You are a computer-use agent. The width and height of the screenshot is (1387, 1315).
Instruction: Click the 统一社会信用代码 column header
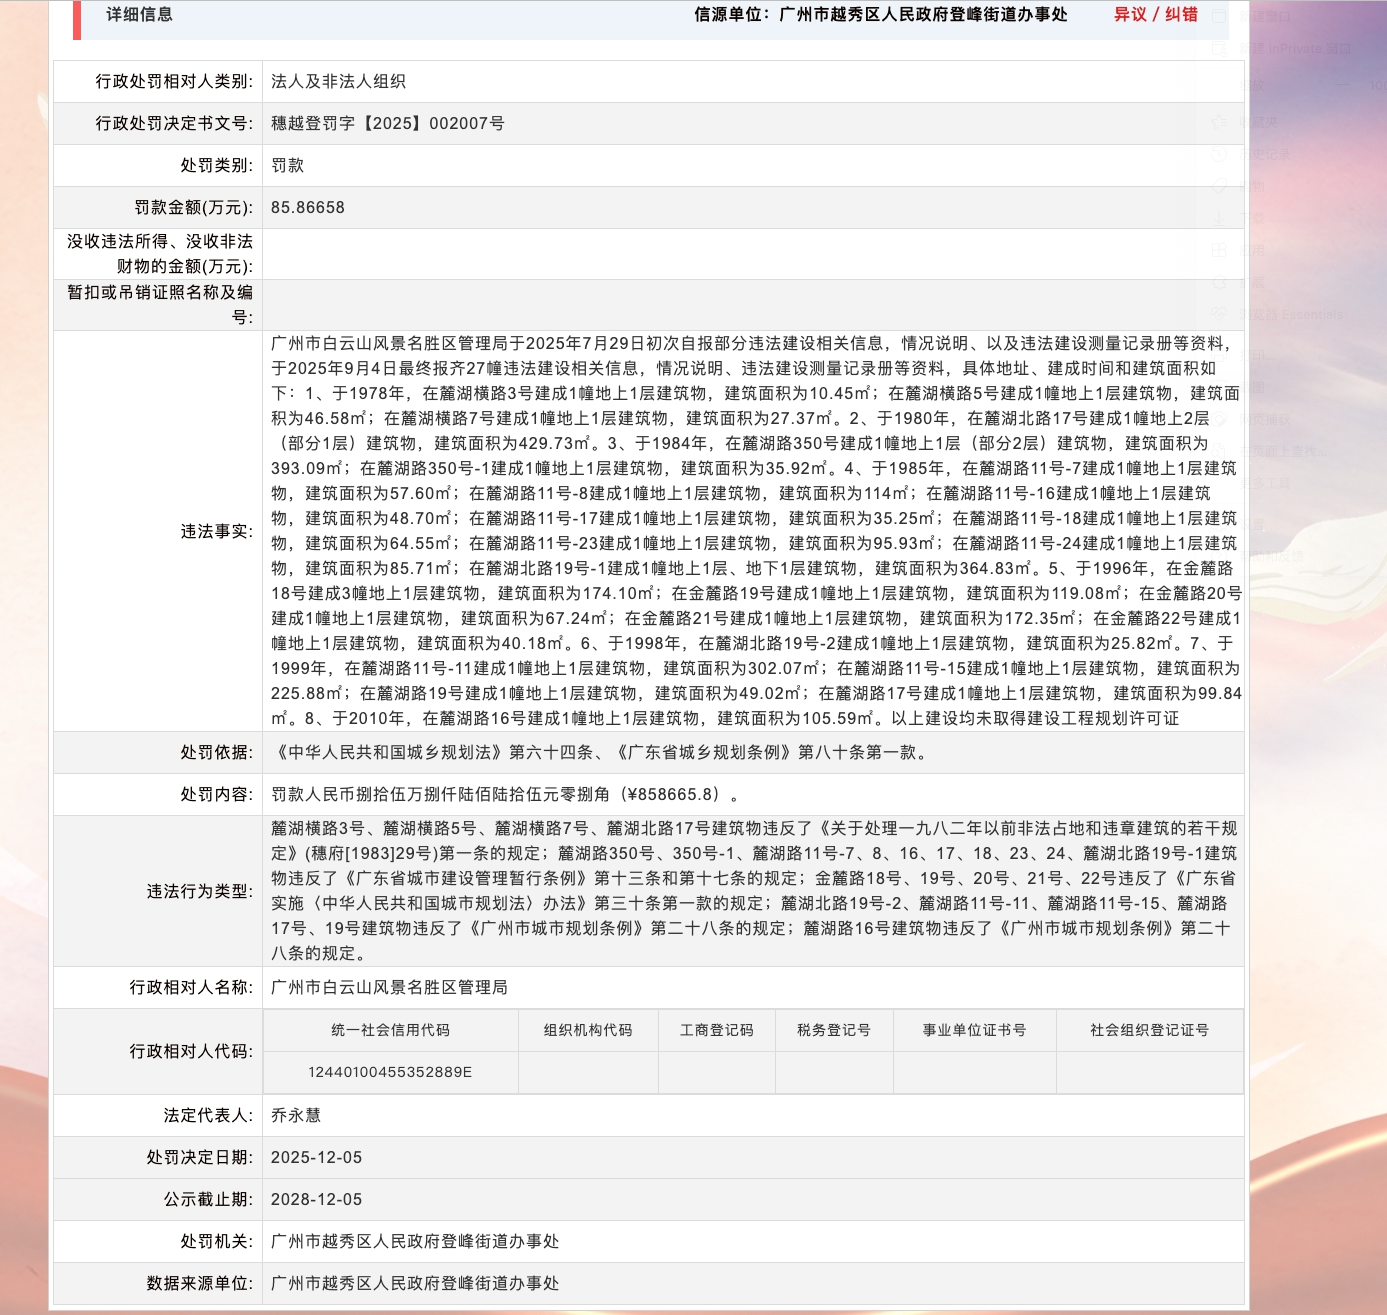pos(390,1030)
